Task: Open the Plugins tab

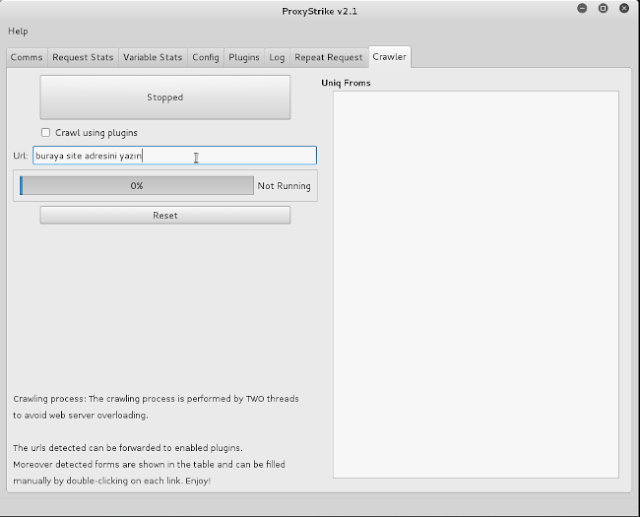Action: click(x=244, y=57)
